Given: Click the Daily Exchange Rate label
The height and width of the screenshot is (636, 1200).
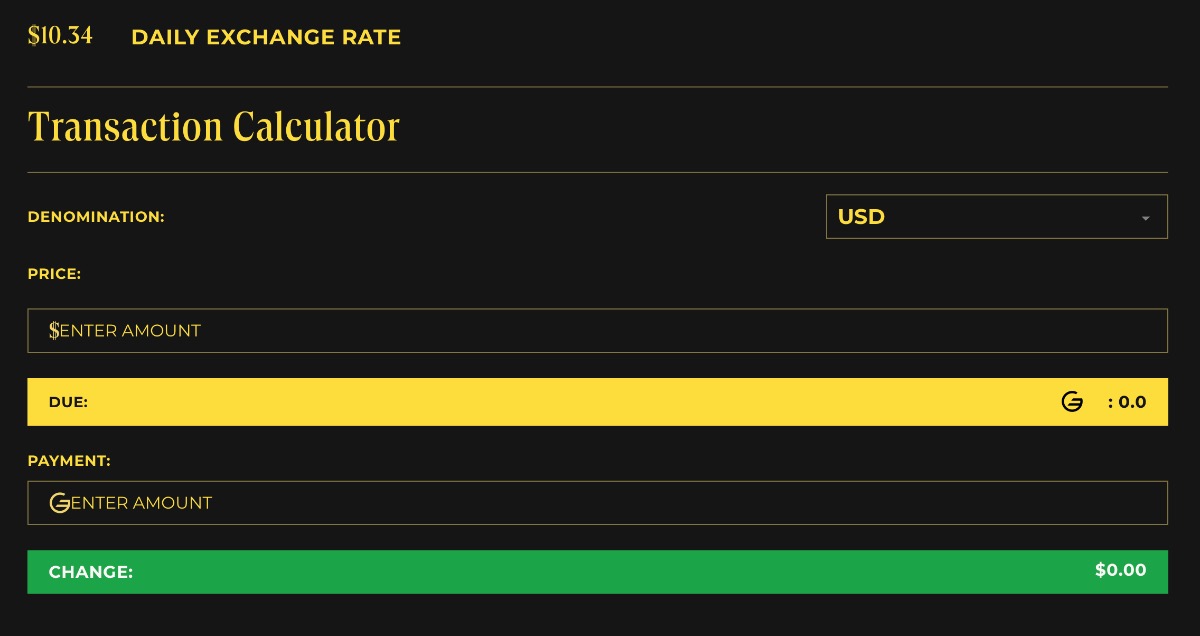Looking at the screenshot, I should [x=266, y=38].
